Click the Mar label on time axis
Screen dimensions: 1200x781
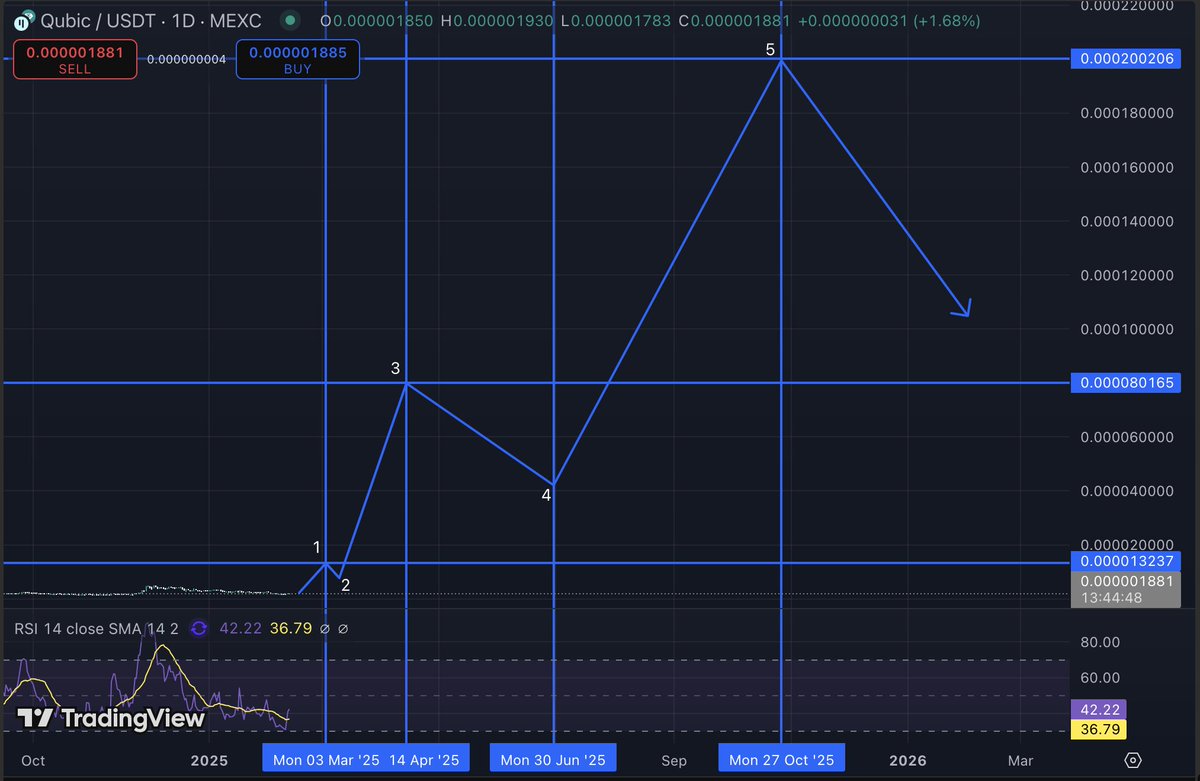(1019, 760)
